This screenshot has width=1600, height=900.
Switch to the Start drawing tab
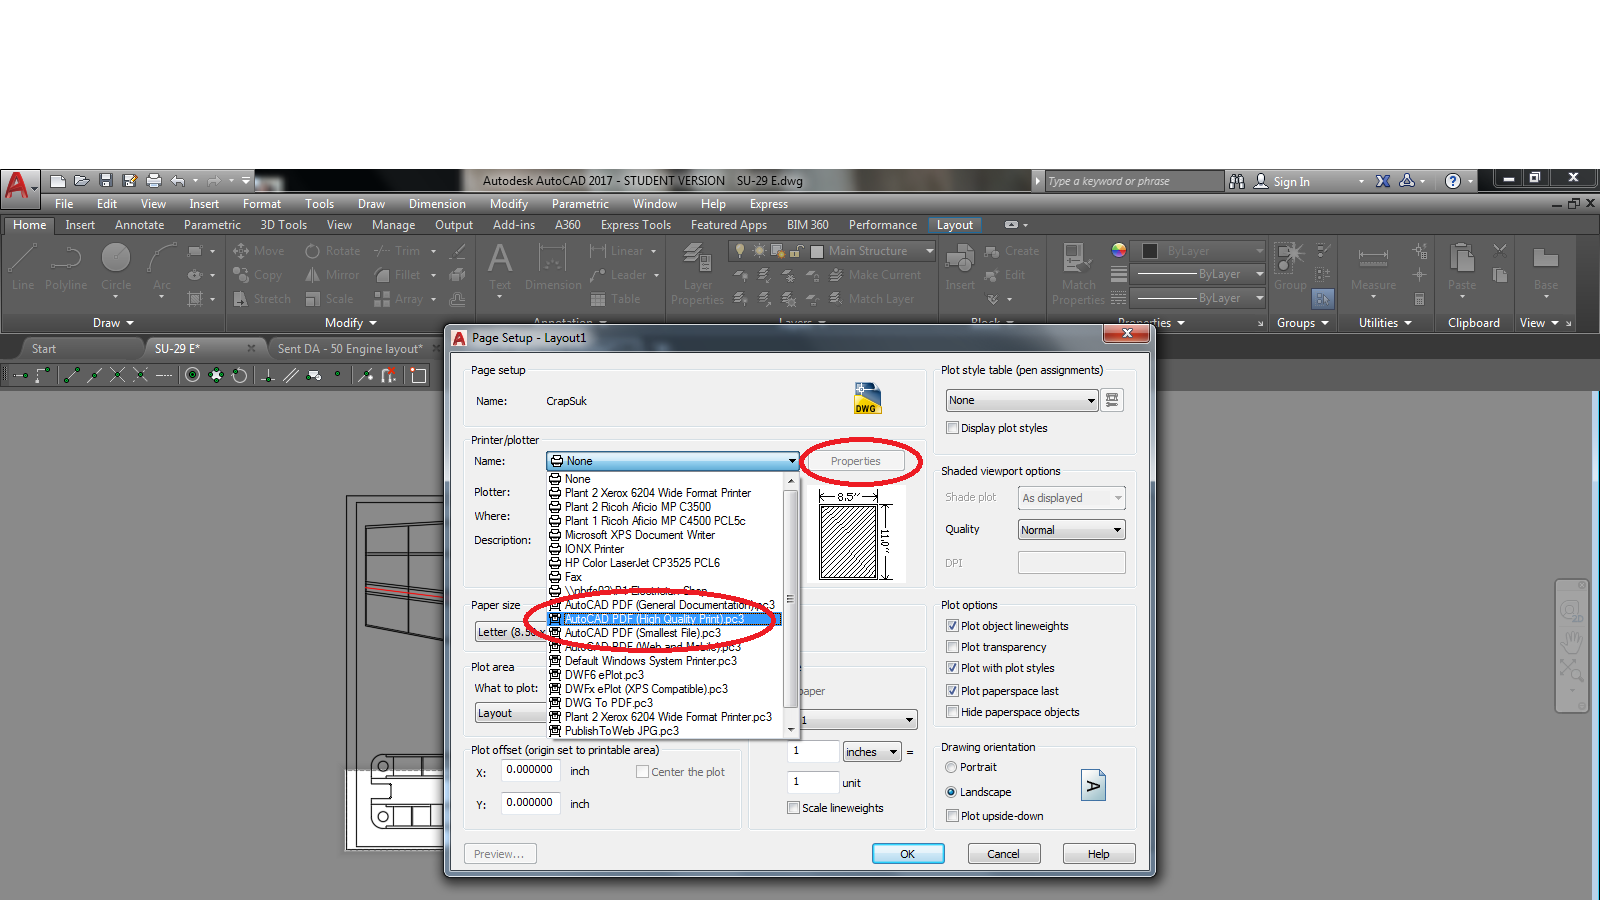coord(43,349)
